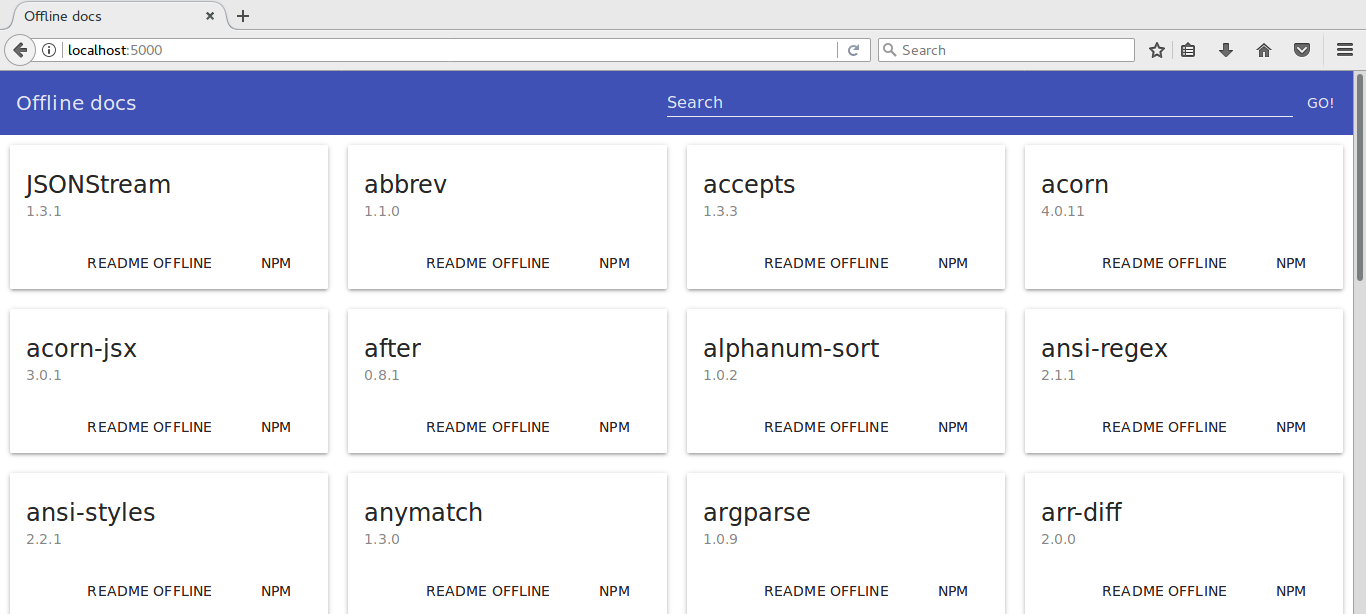Screen dimensions: 1366x614
Task: Focus the localhost:5000 address bar
Action: pos(450,50)
